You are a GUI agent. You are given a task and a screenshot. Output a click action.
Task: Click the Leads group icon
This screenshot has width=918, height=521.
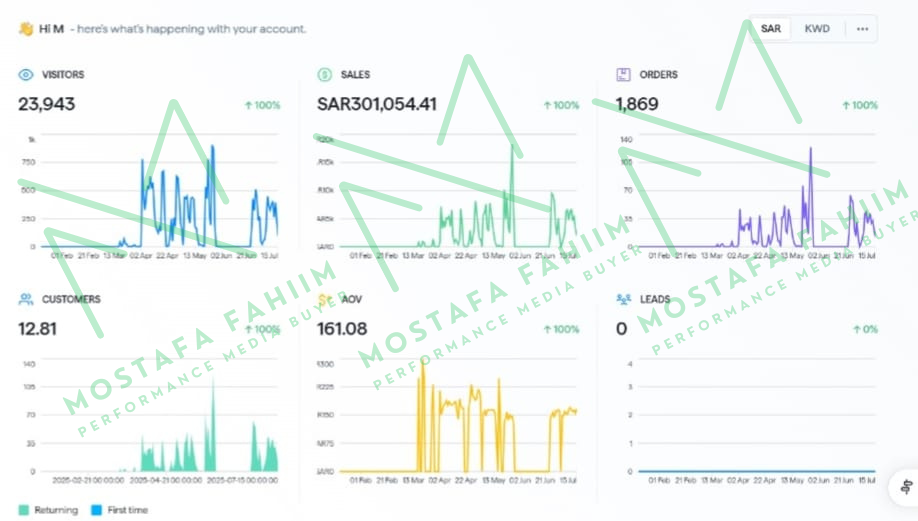(623, 299)
